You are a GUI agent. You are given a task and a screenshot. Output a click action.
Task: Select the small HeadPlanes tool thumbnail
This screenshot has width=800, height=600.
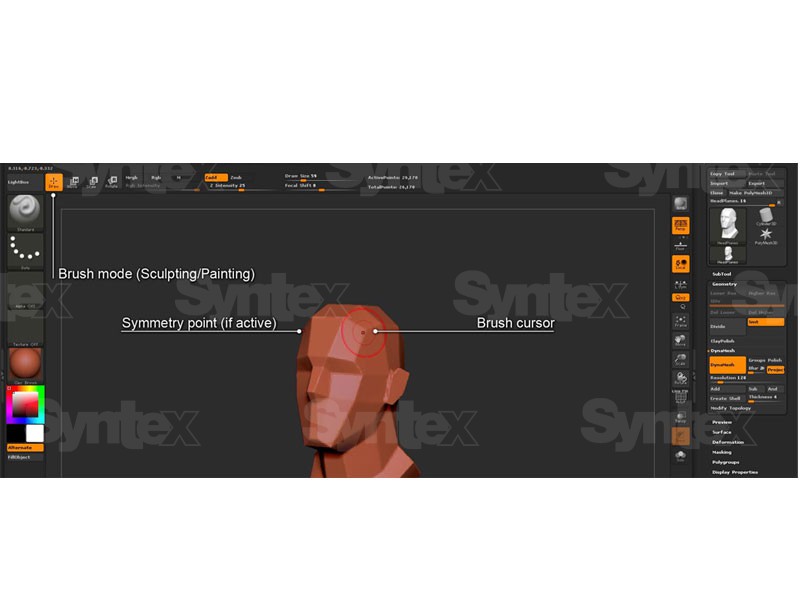pyautogui.click(x=728, y=255)
